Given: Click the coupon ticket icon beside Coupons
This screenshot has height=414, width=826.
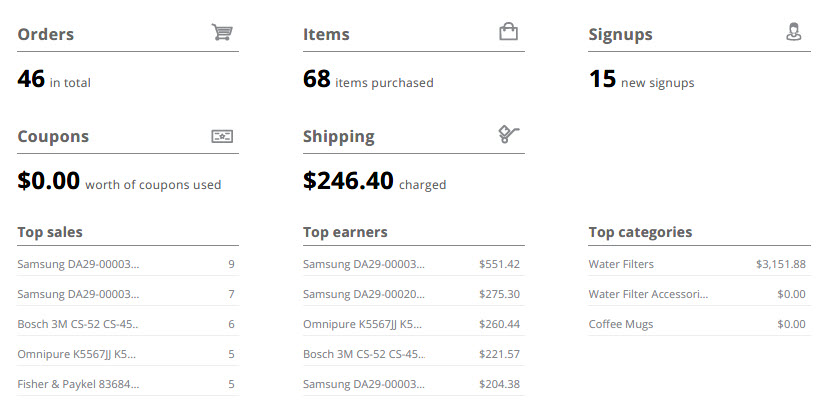Looking at the screenshot, I should click(x=222, y=136).
